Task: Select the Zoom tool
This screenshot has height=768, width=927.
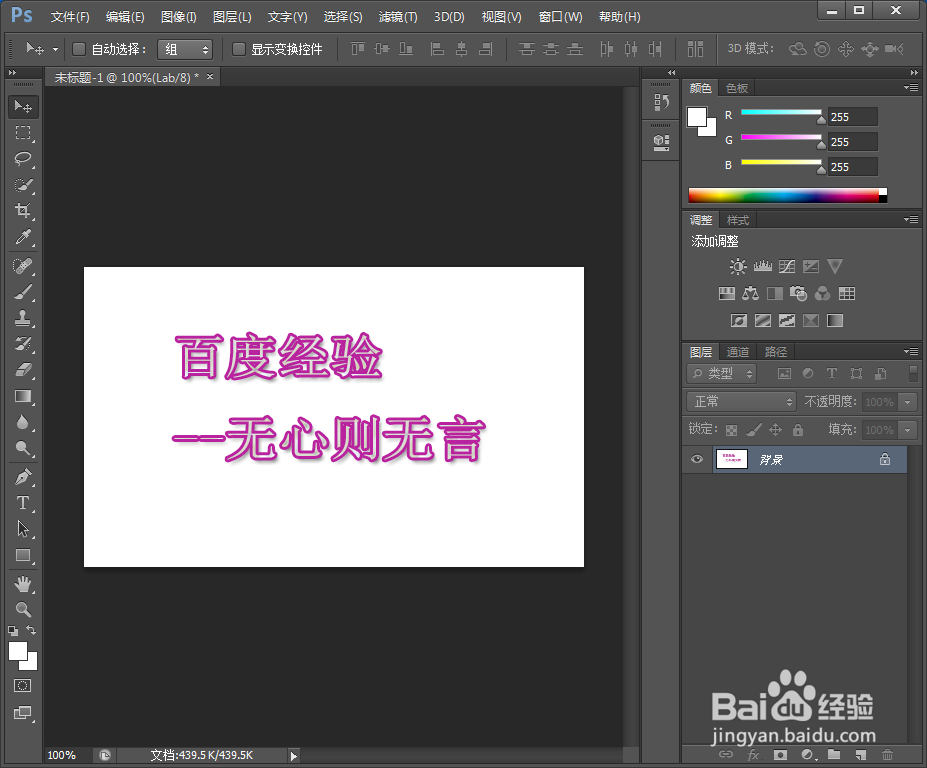Action: click(x=23, y=610)
